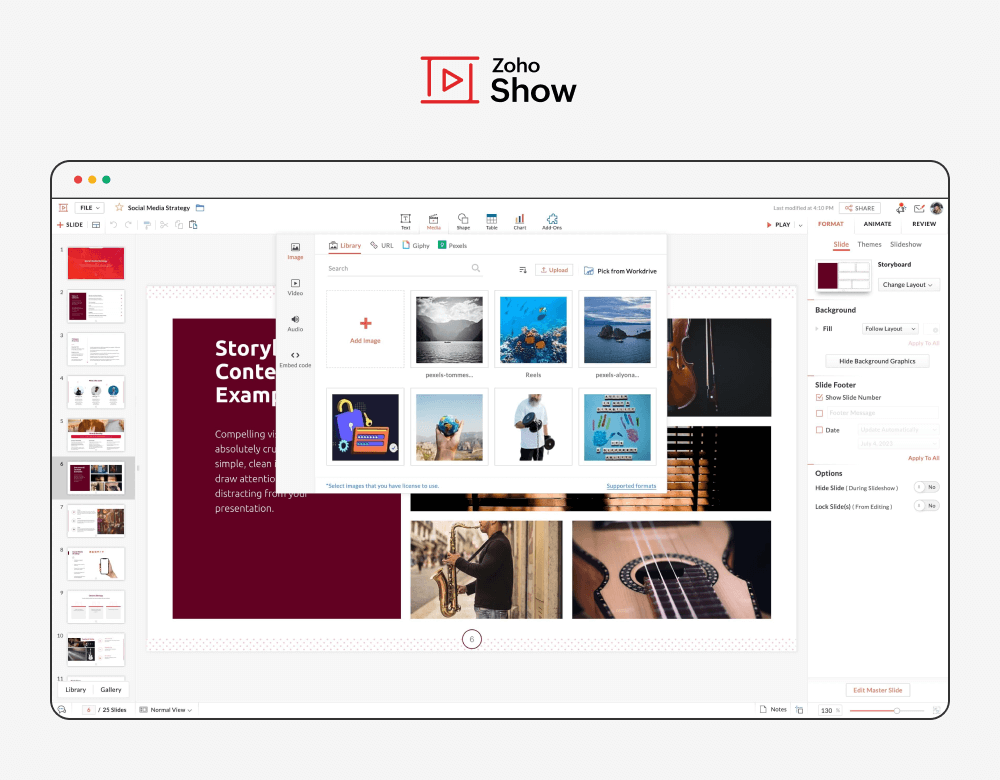The width and height of the screenshot is (1000, 780).
Task: Enable the Footer Message checkbox
Action: pyautogui.click(x=820, y=413)
